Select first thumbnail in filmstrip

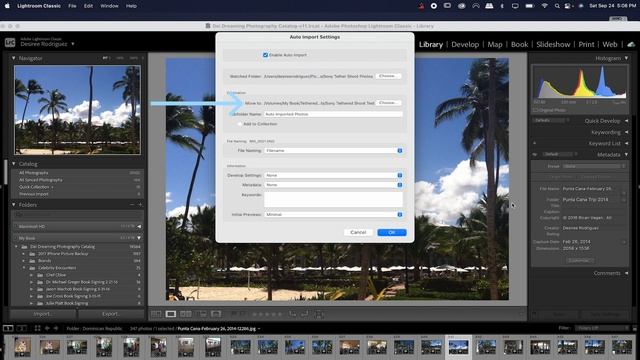tap(22, 347)
